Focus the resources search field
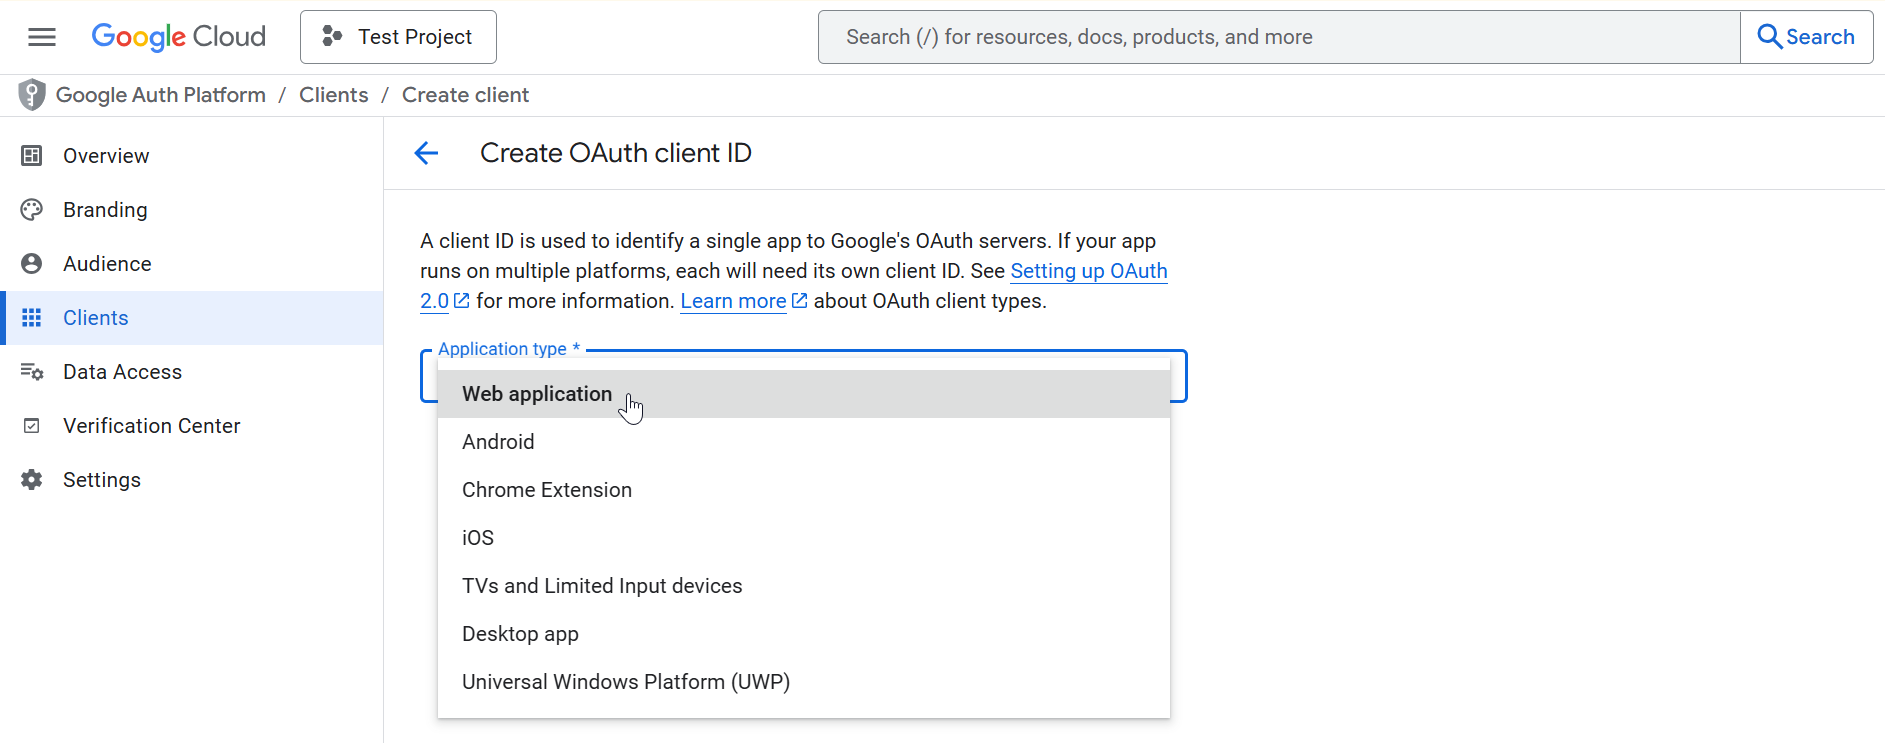Image resolution: width=1885 pixels, height=743 pixels. point(1278,37)
